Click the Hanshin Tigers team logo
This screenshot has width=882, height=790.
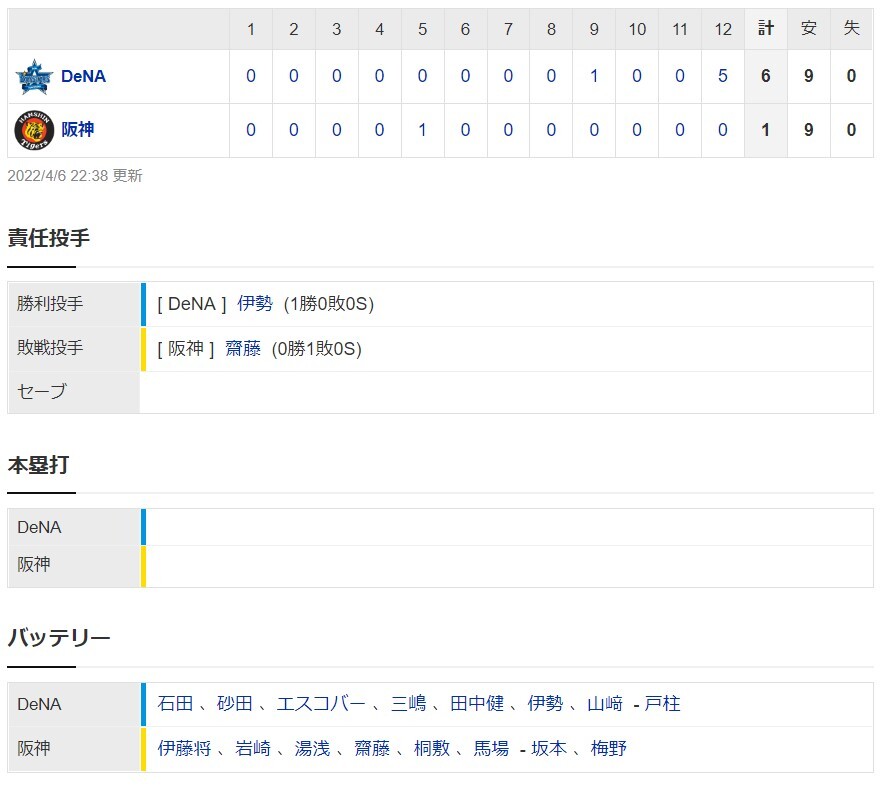[34, 130]
